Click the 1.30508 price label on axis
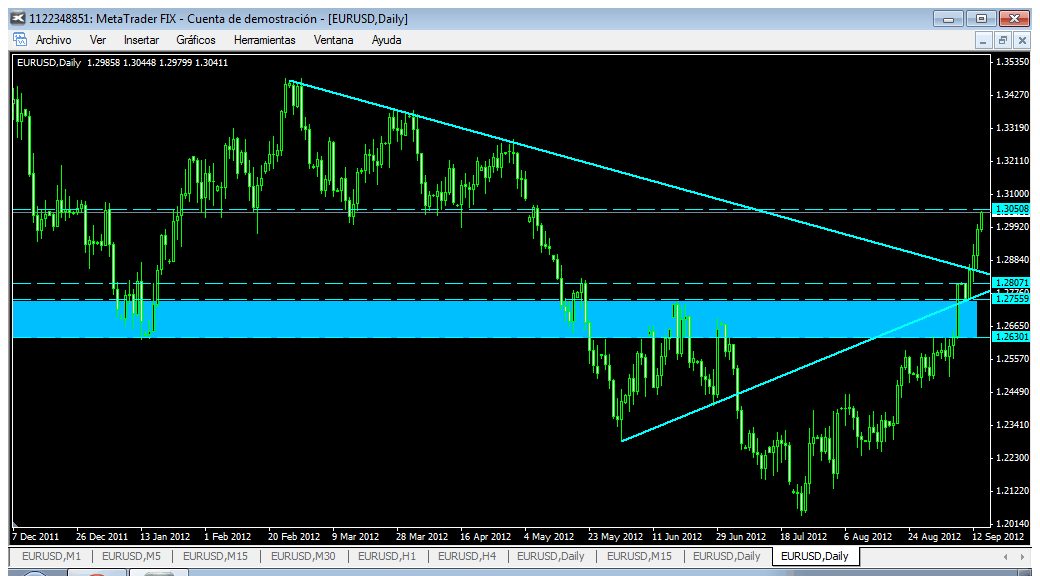 1012,208
